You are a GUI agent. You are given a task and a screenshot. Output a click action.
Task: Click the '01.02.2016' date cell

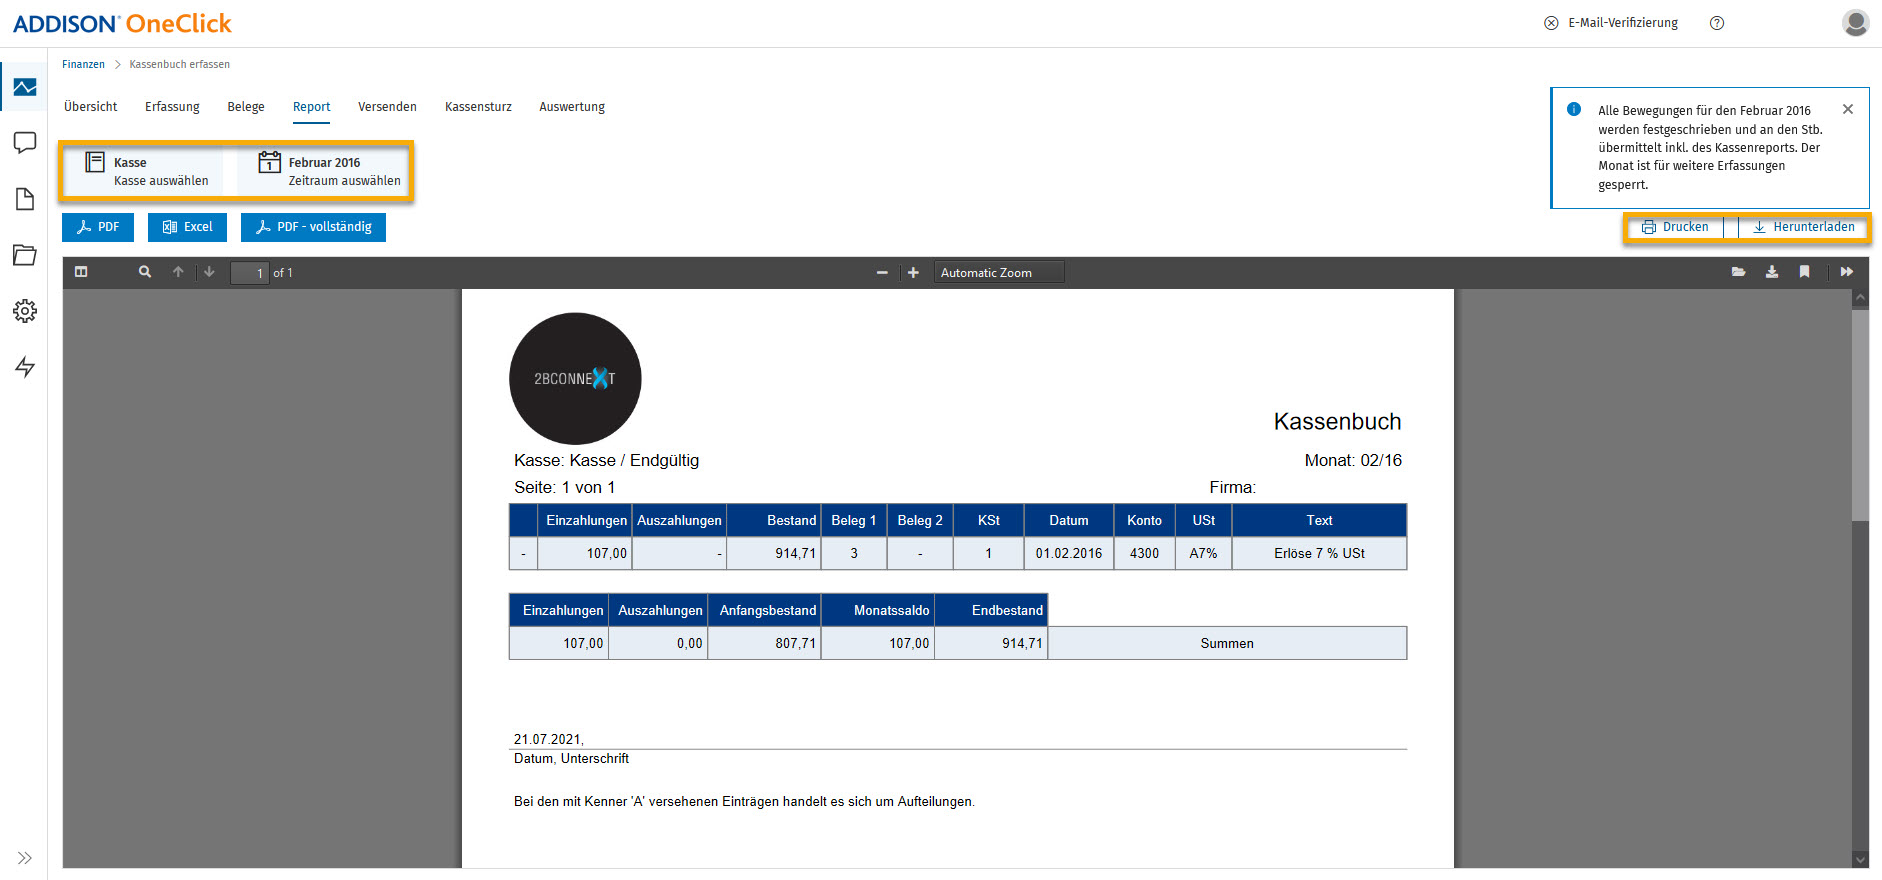1068,553
